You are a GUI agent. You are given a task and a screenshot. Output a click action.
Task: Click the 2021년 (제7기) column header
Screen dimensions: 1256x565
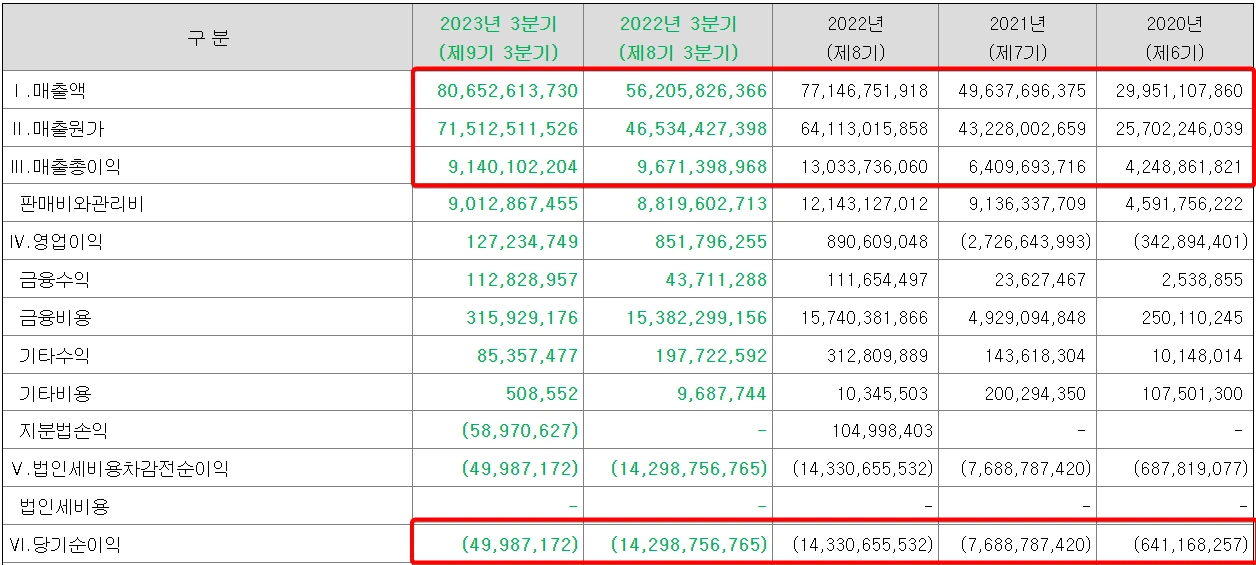click(1017, 38)
